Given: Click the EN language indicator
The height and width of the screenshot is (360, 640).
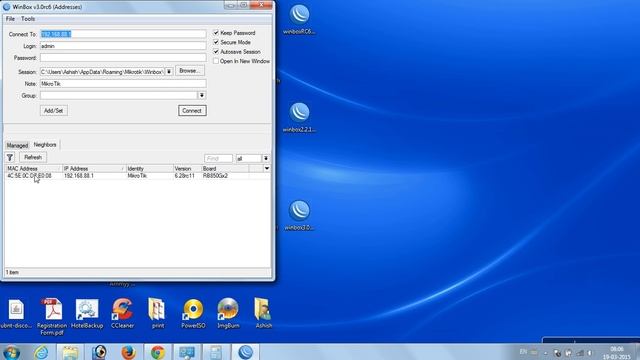Looking at the screenshot, I should tap(523, 352).
